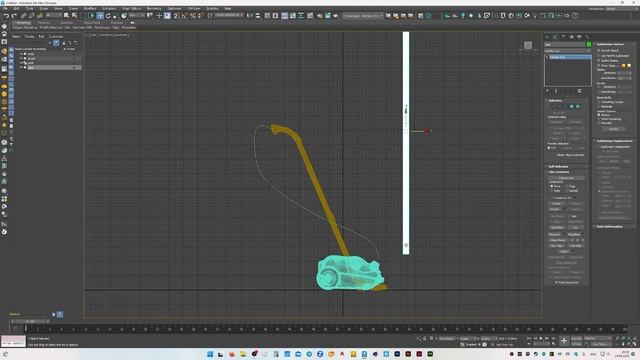Click the green object color swatch
The height and width of the screenshot is (360, 640).
point(589,44)
